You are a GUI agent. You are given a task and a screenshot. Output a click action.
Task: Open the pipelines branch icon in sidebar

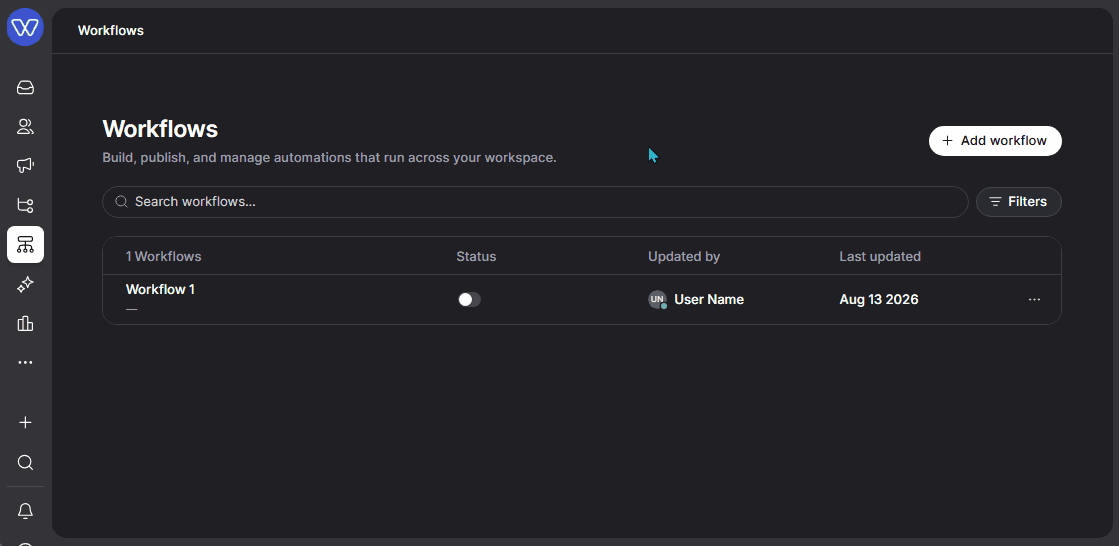pyautogui.click(x=25, y=206)
